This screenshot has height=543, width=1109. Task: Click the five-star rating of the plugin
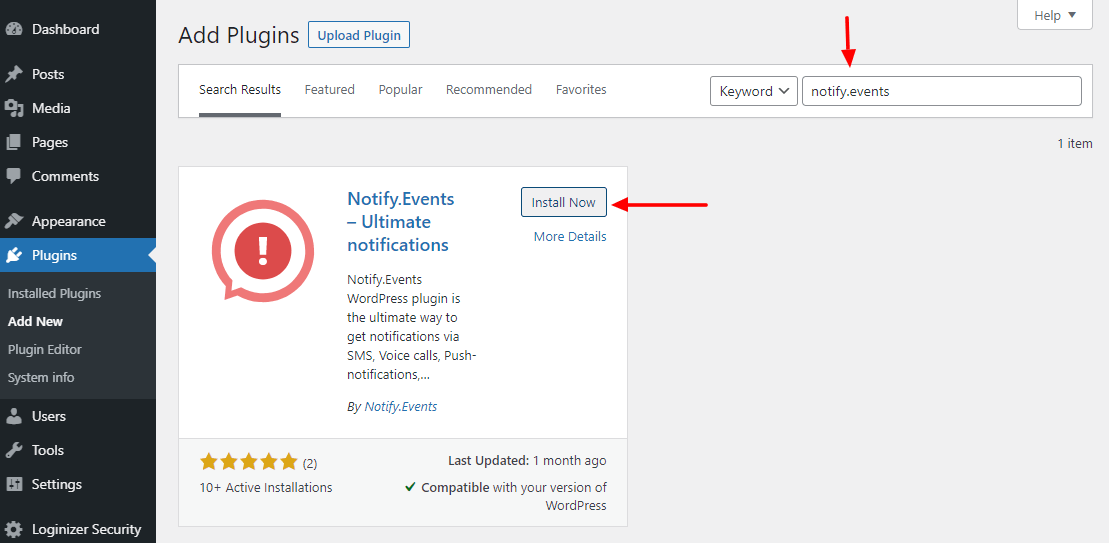249,463
